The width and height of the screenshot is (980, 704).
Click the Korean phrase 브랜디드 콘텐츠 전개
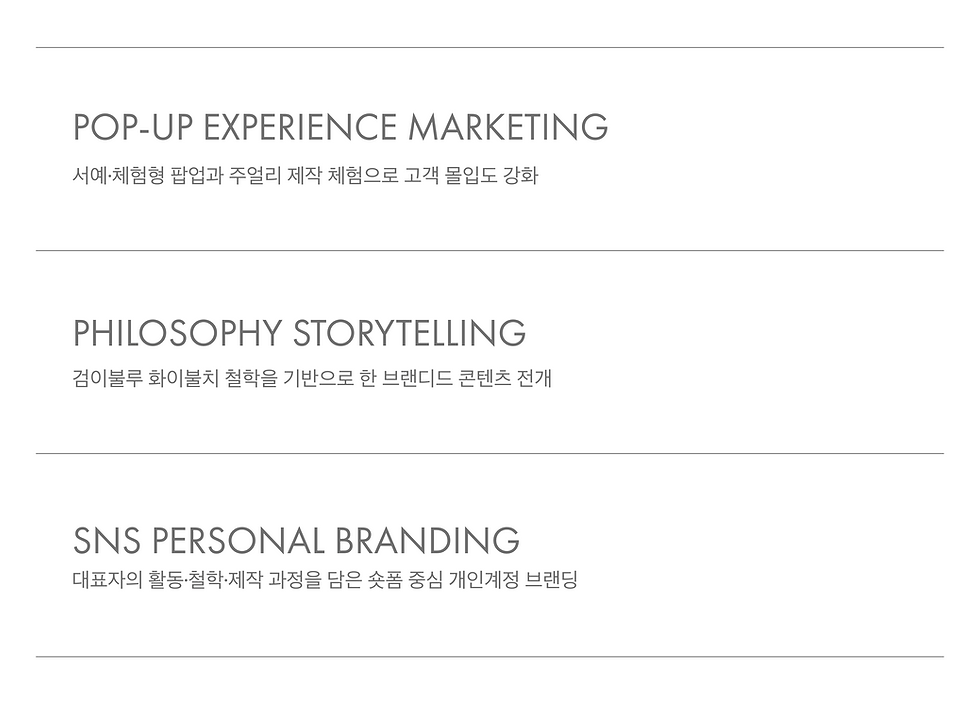tap(467, 380)
